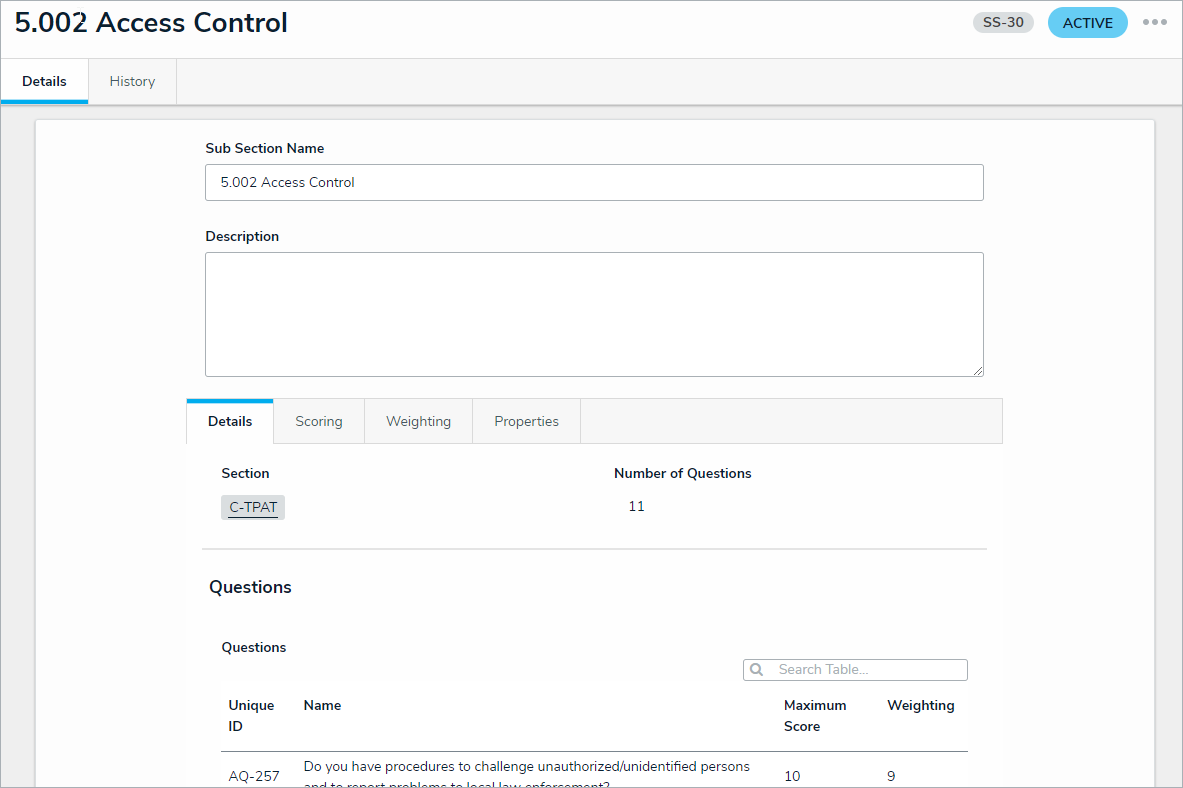Click the SS-30 identifier badge
The width and height of the screenshot is (1183, 788).
pos(1003,23)
